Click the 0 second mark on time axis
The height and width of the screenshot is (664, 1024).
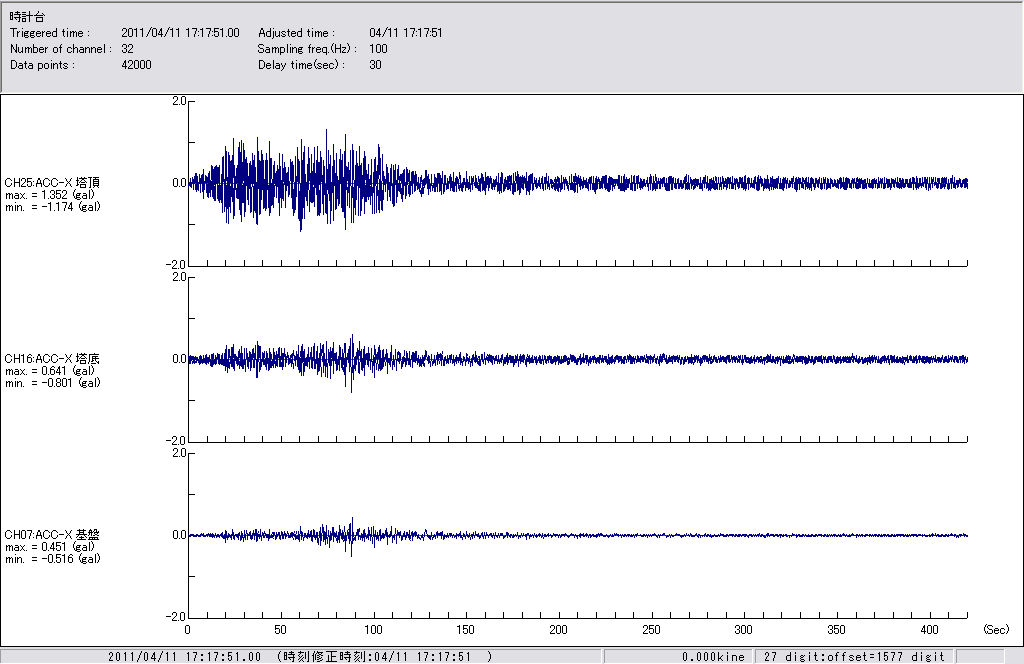pos(188,630)
